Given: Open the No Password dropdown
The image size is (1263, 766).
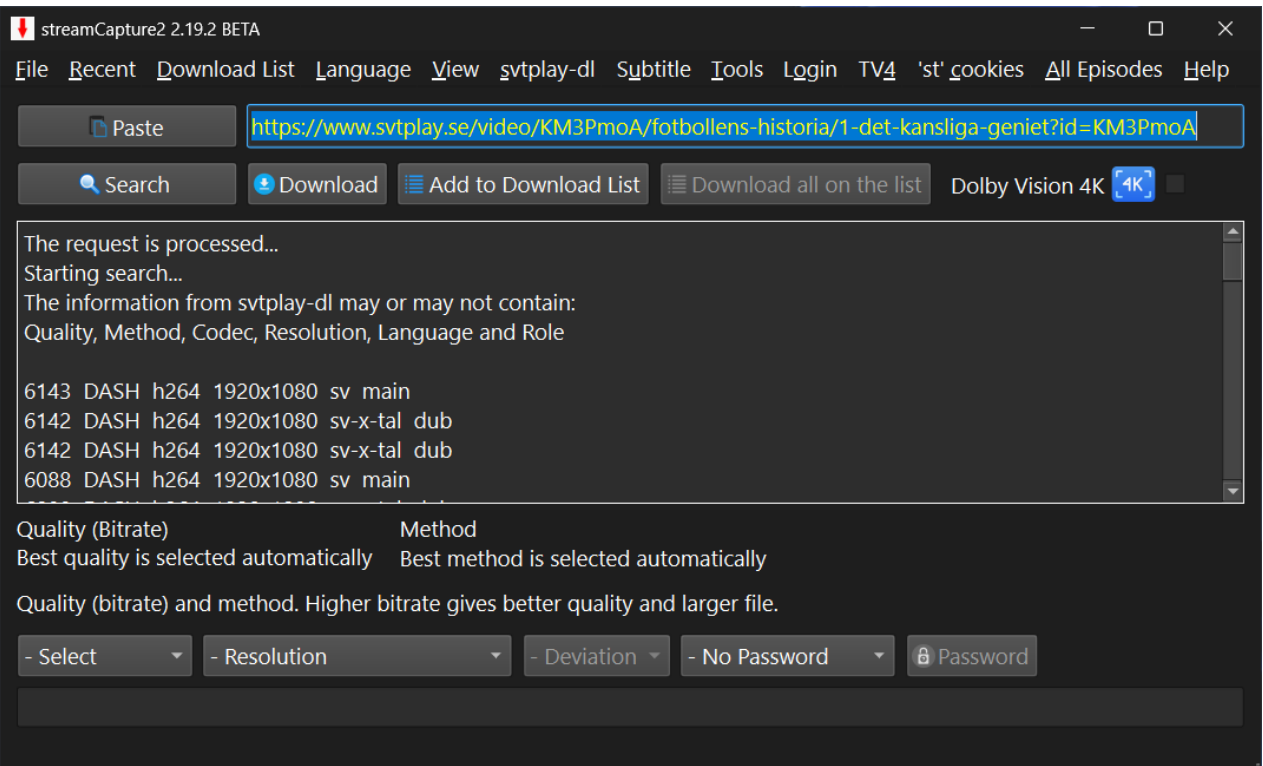Looking at the screenshot, I should coord(788,657).
